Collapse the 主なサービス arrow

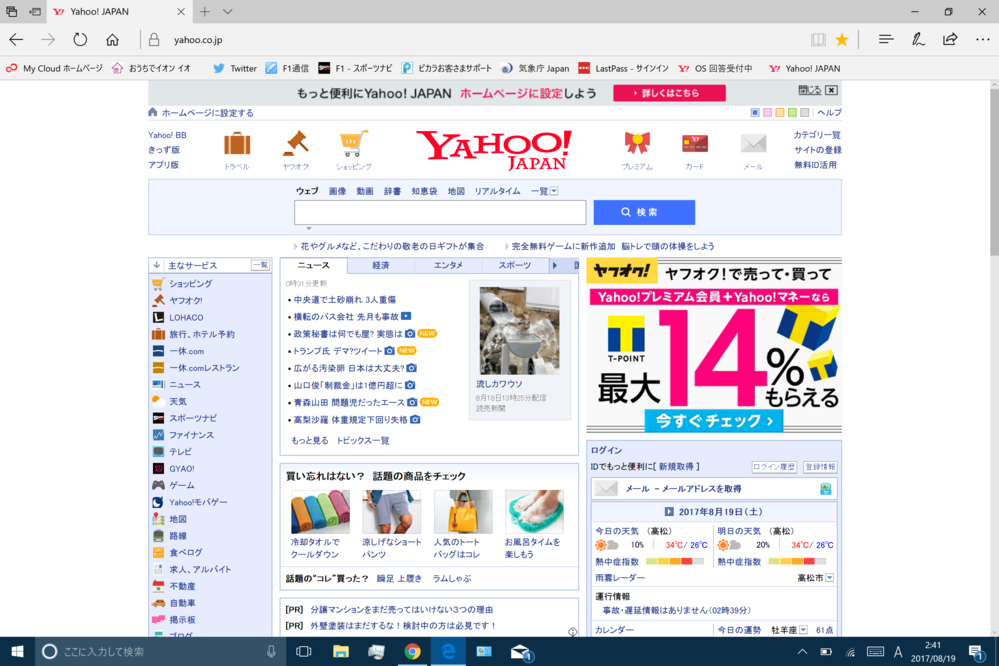[x=157, y=265]
